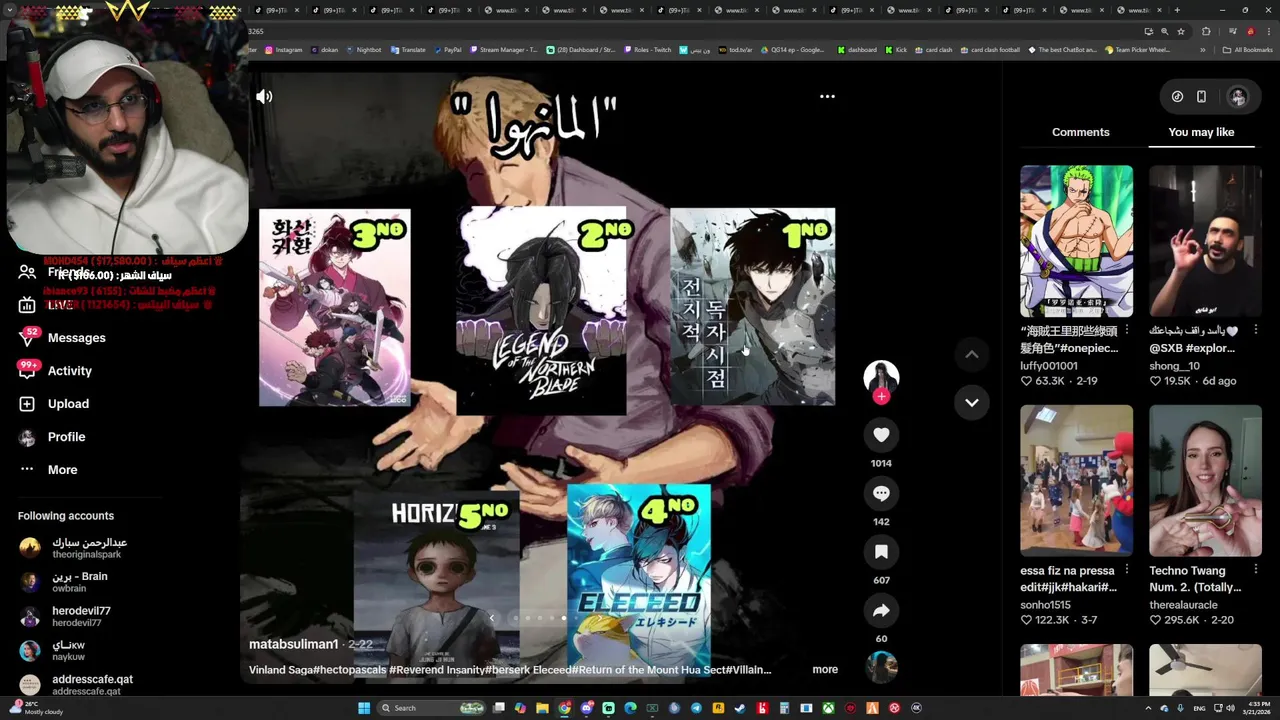Image resolution: width=1280 pixels, height=720 pixels.
Task: Go to previous slide with the left carousel arrow
Action: 491,618
